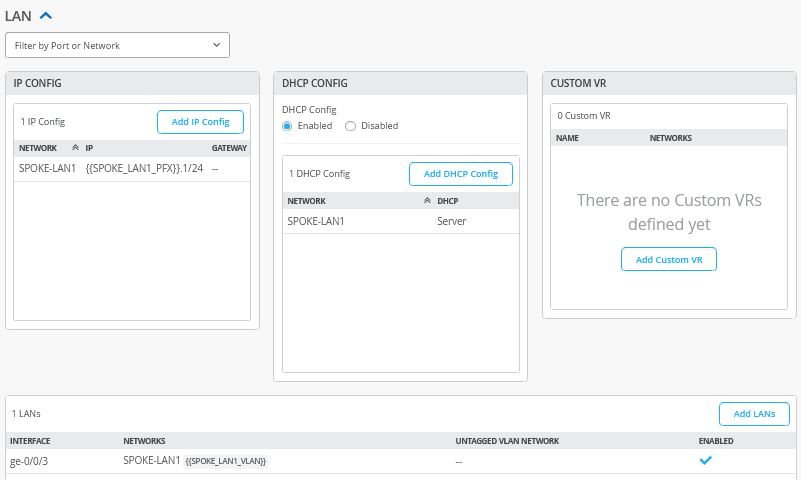The width and height of the screenshot is (801, 480).
Task: Click GATEWAY column header in IP Config
Action: [x=229, y=148]
